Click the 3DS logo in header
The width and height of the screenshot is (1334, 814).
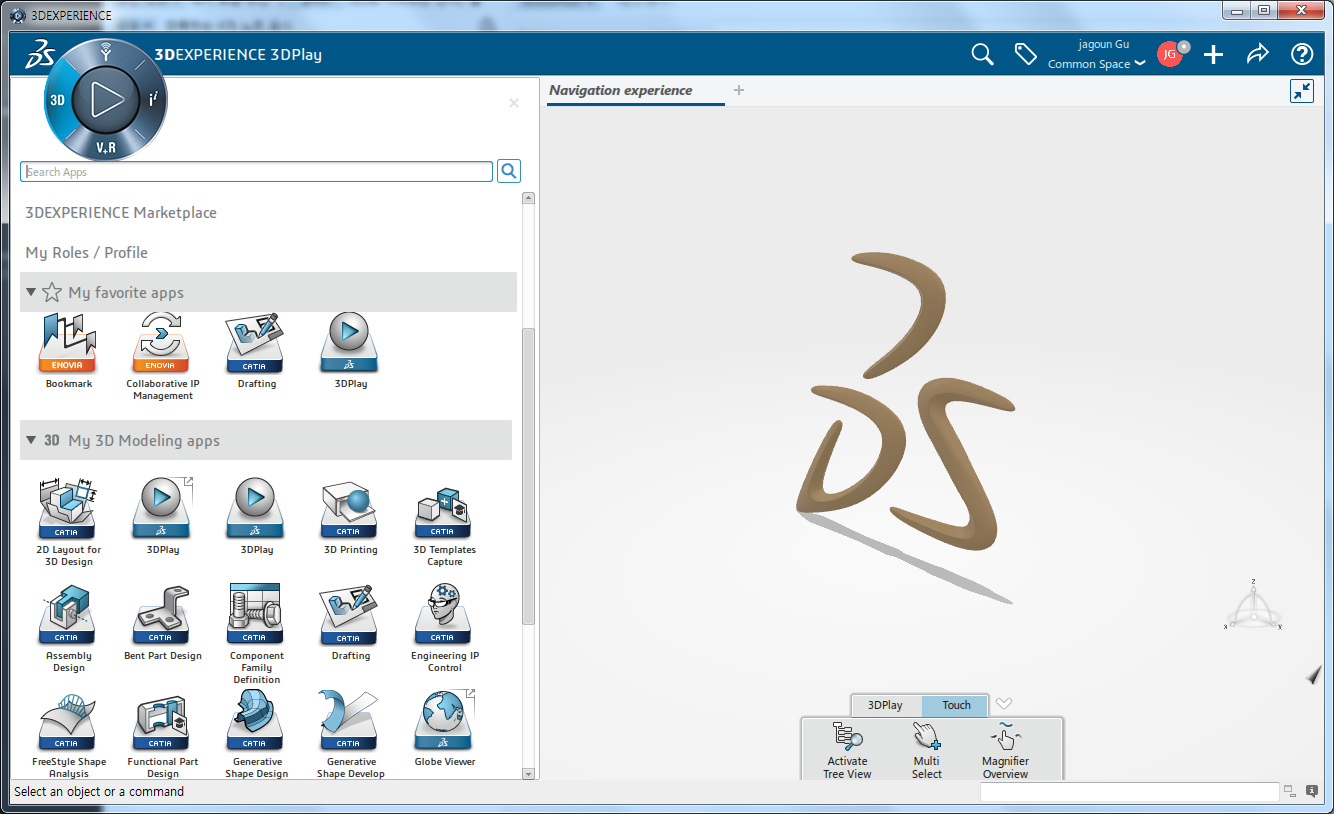click(x=38, y=54)
